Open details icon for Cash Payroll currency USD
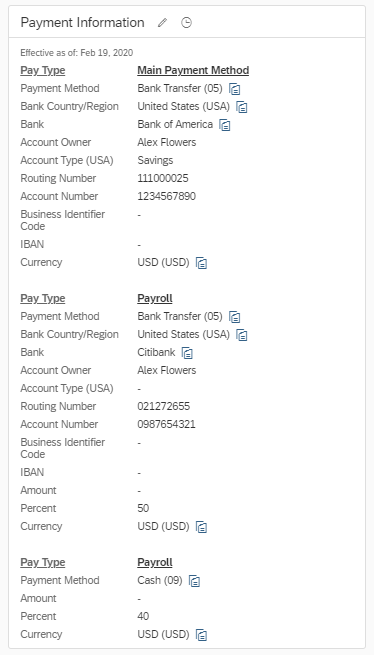This screenshot has width=375, height=656. coord(202,635)
